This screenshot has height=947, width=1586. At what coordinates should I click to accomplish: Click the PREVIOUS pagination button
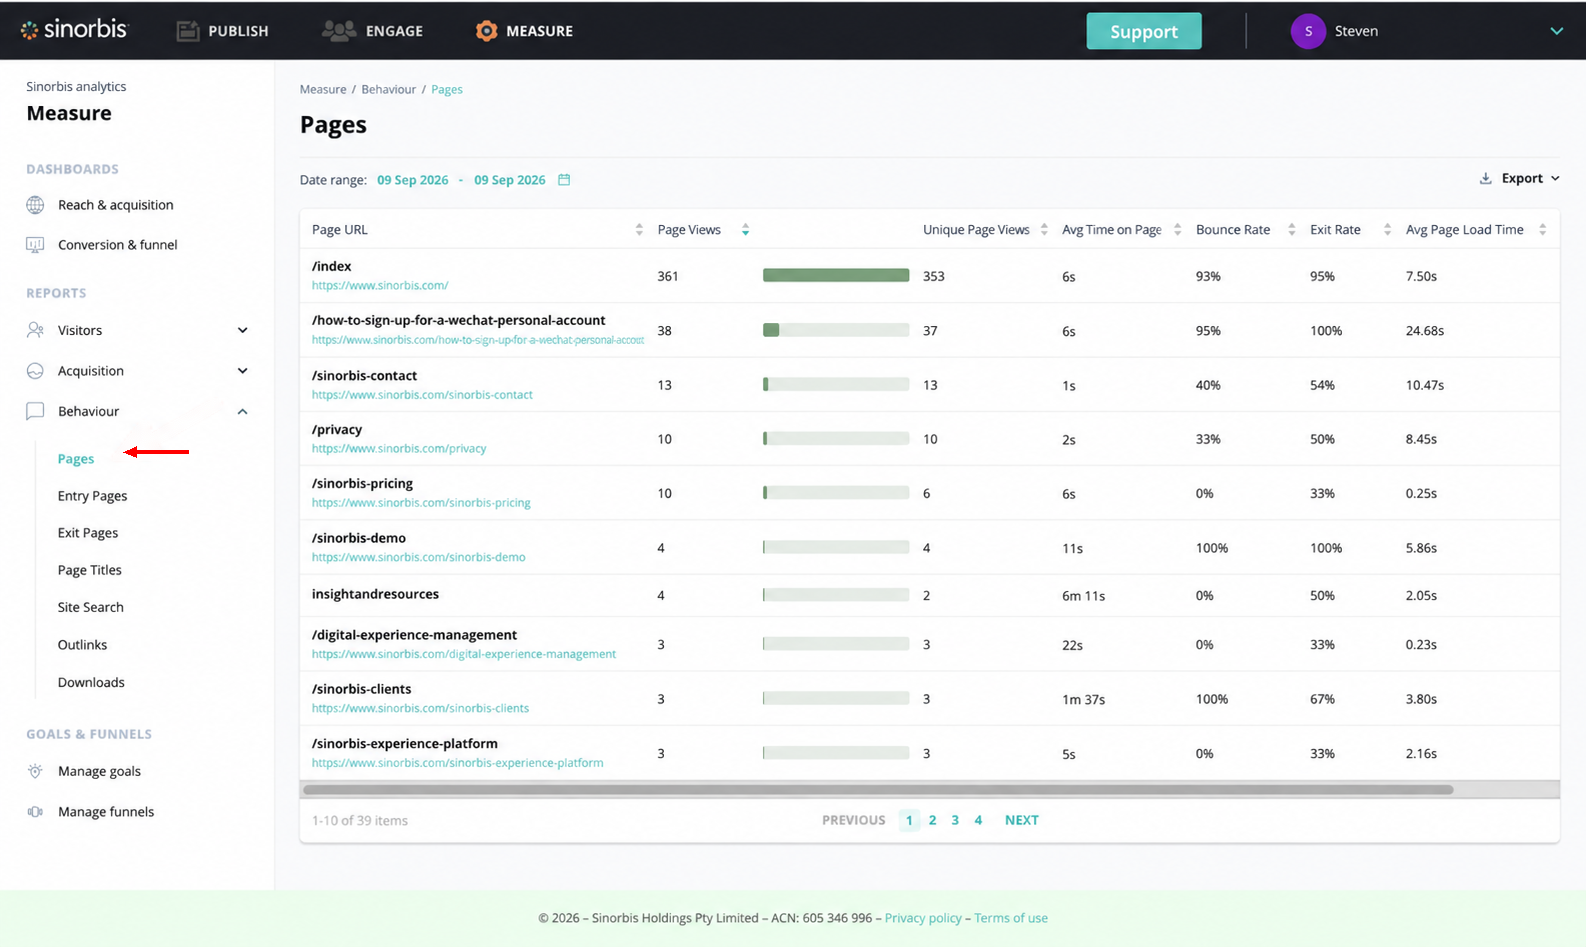(854, 820)
